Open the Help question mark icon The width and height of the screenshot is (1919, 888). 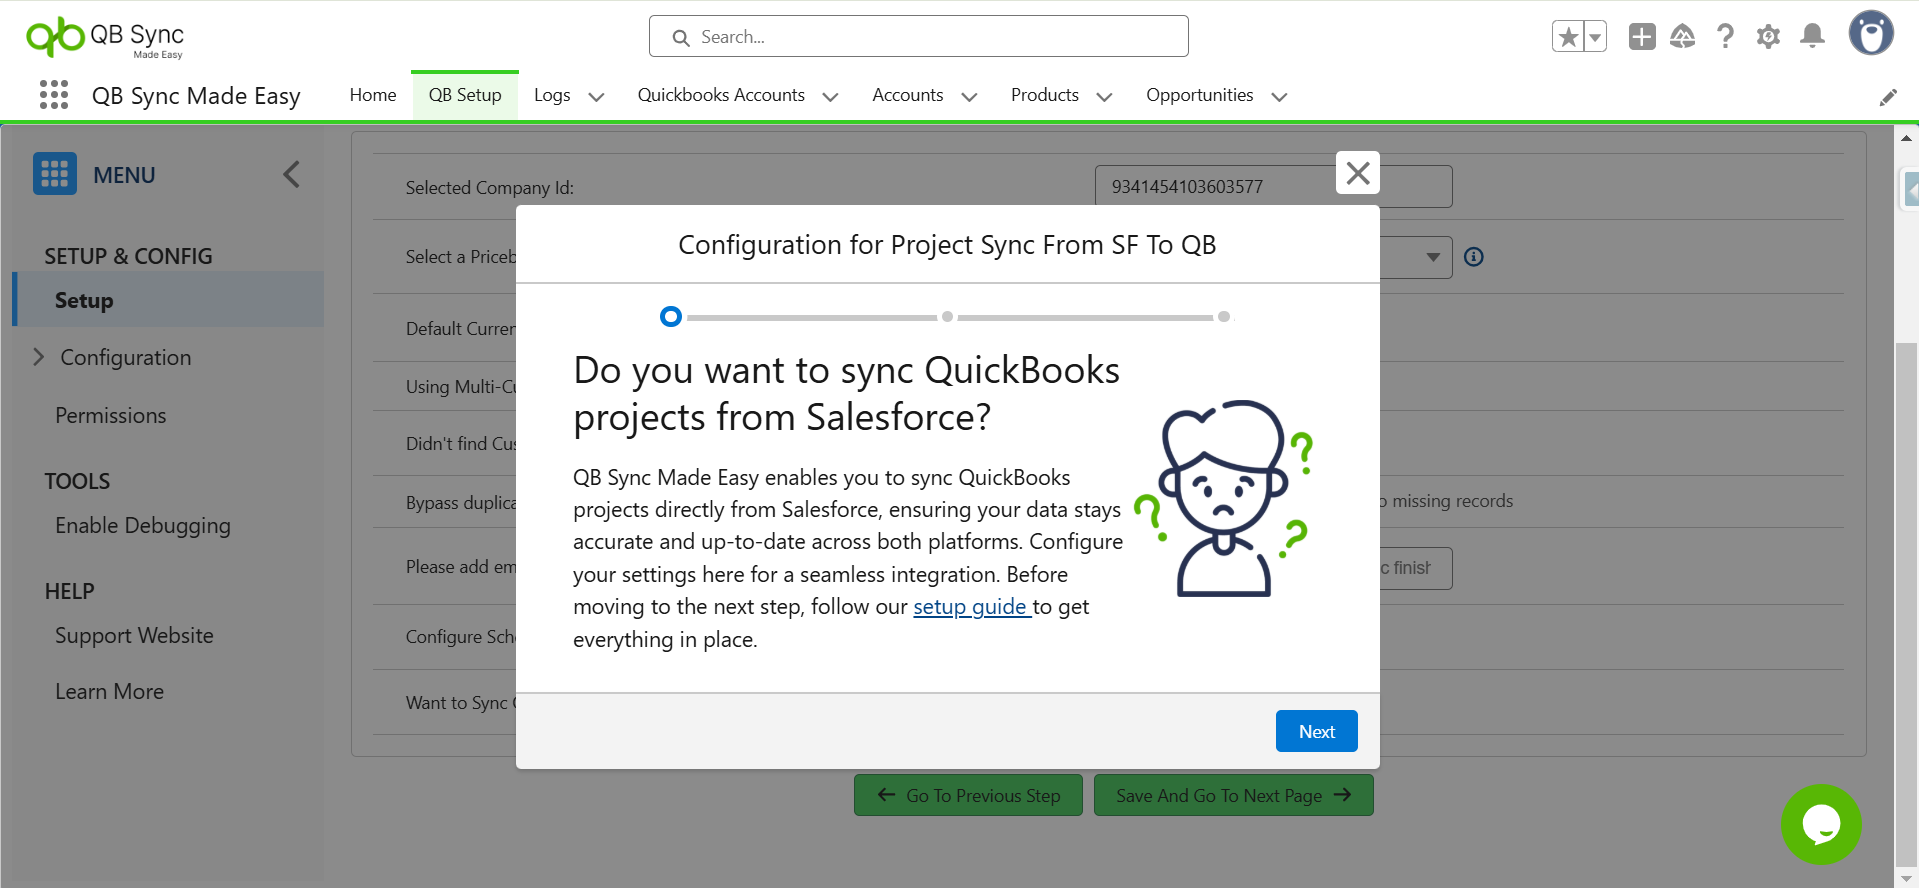pos(1725,37)
